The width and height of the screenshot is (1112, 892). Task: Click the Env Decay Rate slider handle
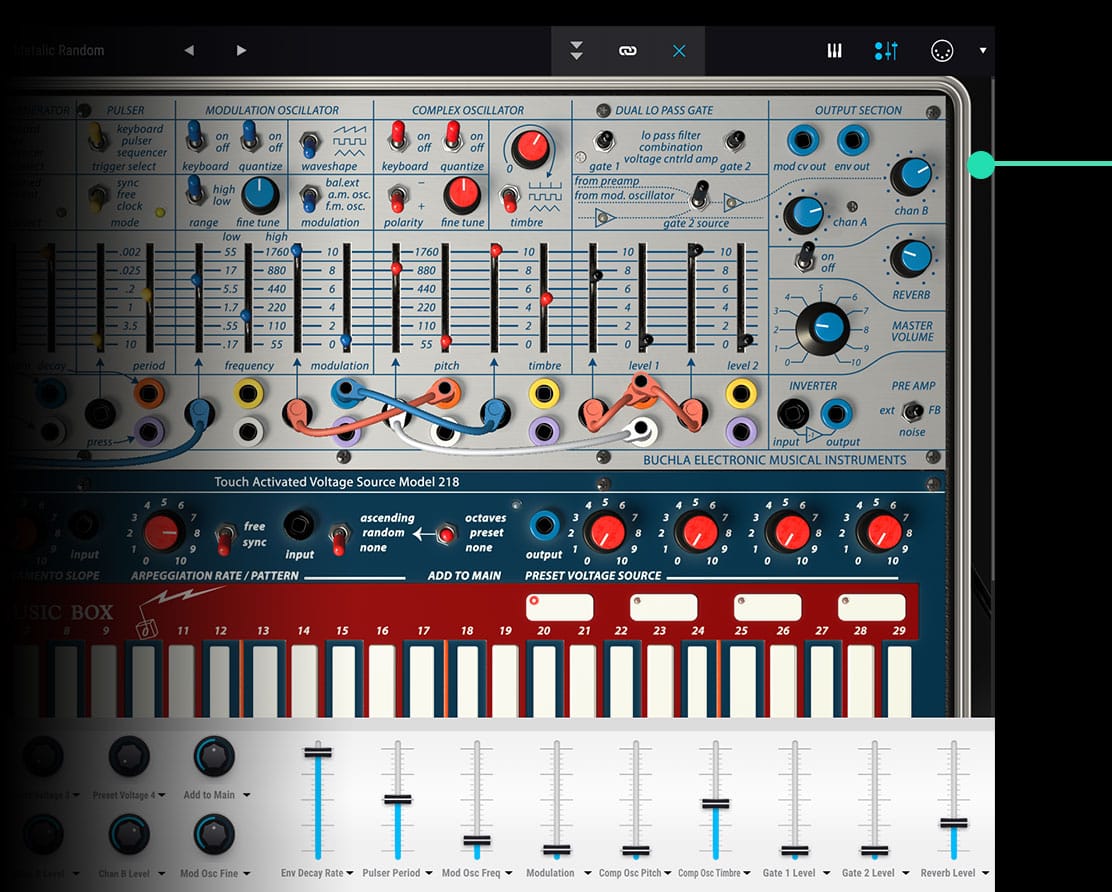[x=318, y=752]
